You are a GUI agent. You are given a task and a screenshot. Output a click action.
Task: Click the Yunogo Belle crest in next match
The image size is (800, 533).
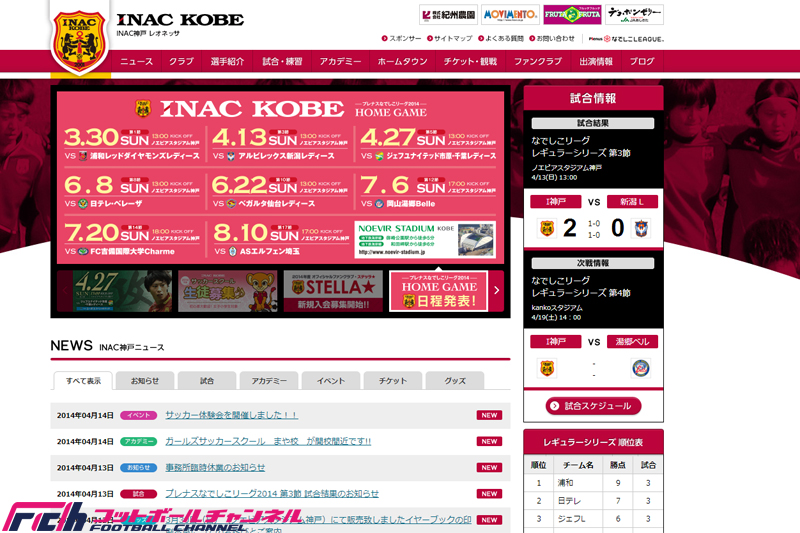[641, 368]
